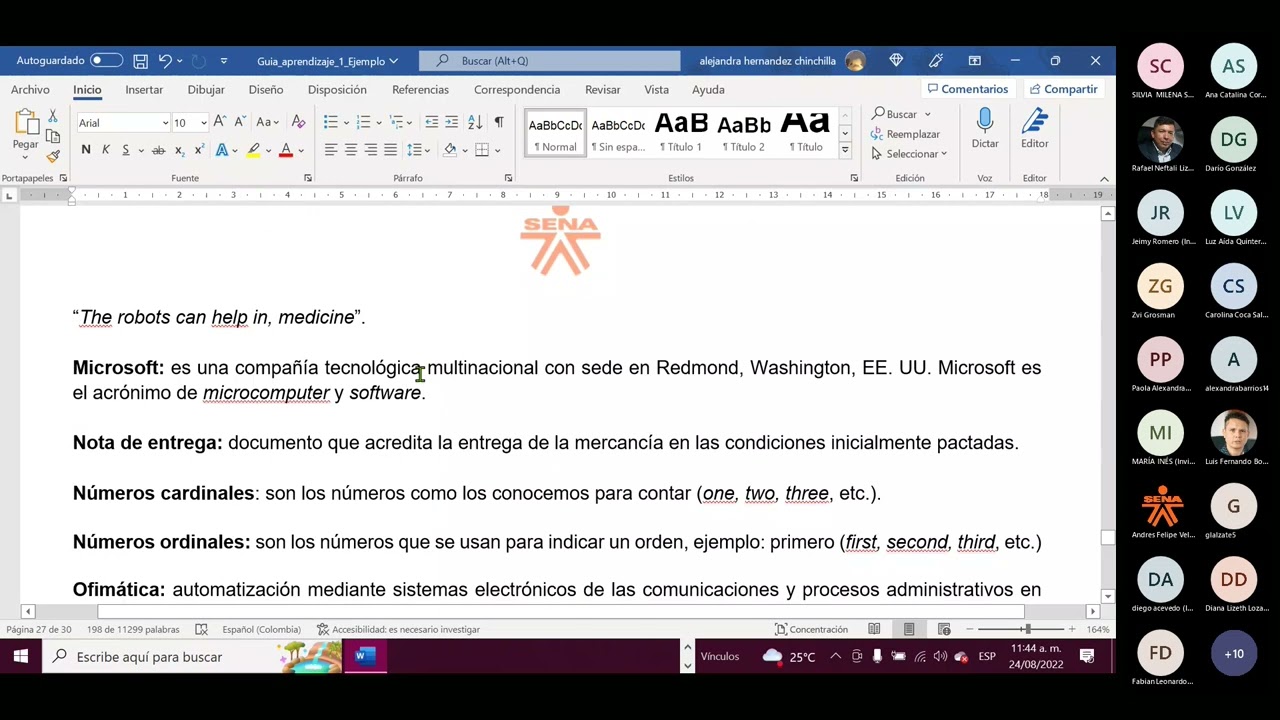Open the Referencias tab
Screen dimensions: 1280x720
[x=420, y=89]
